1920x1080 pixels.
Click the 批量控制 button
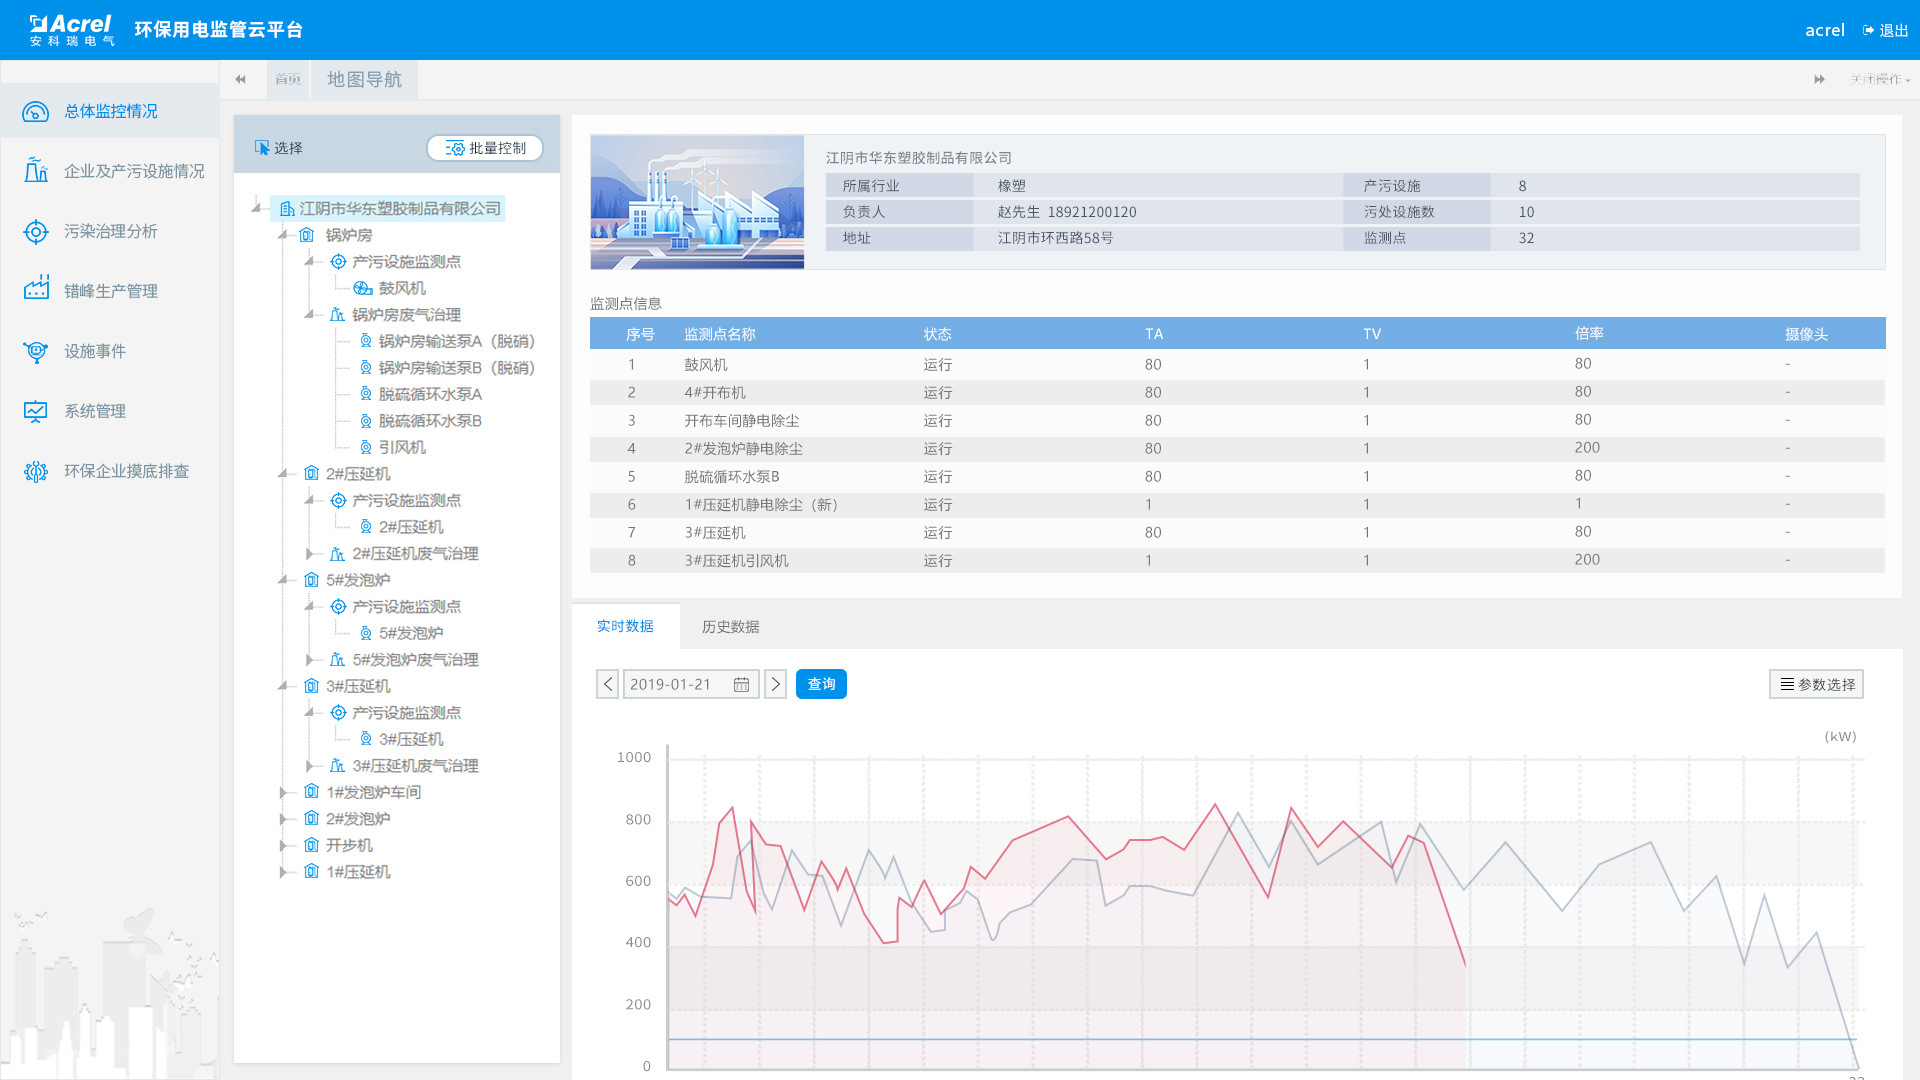point(485,148)
